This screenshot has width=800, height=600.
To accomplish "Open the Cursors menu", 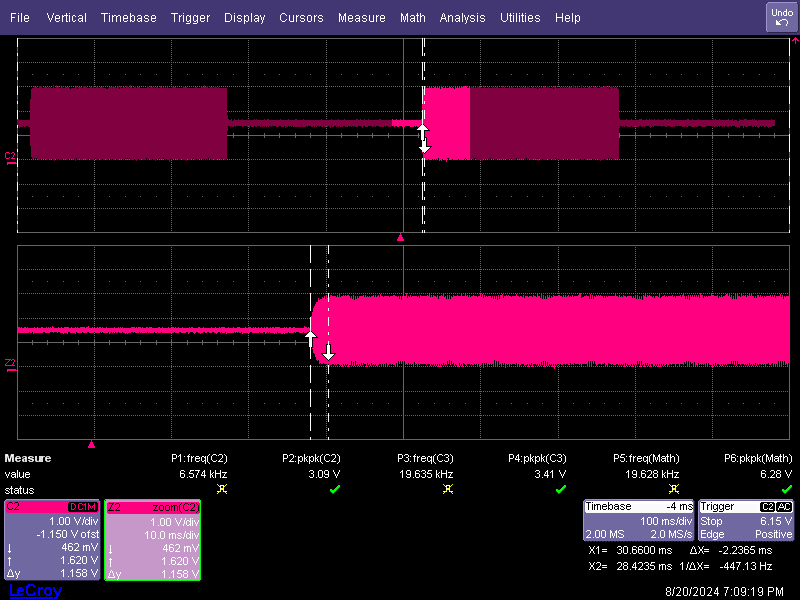I will click(x=301, y=18).
